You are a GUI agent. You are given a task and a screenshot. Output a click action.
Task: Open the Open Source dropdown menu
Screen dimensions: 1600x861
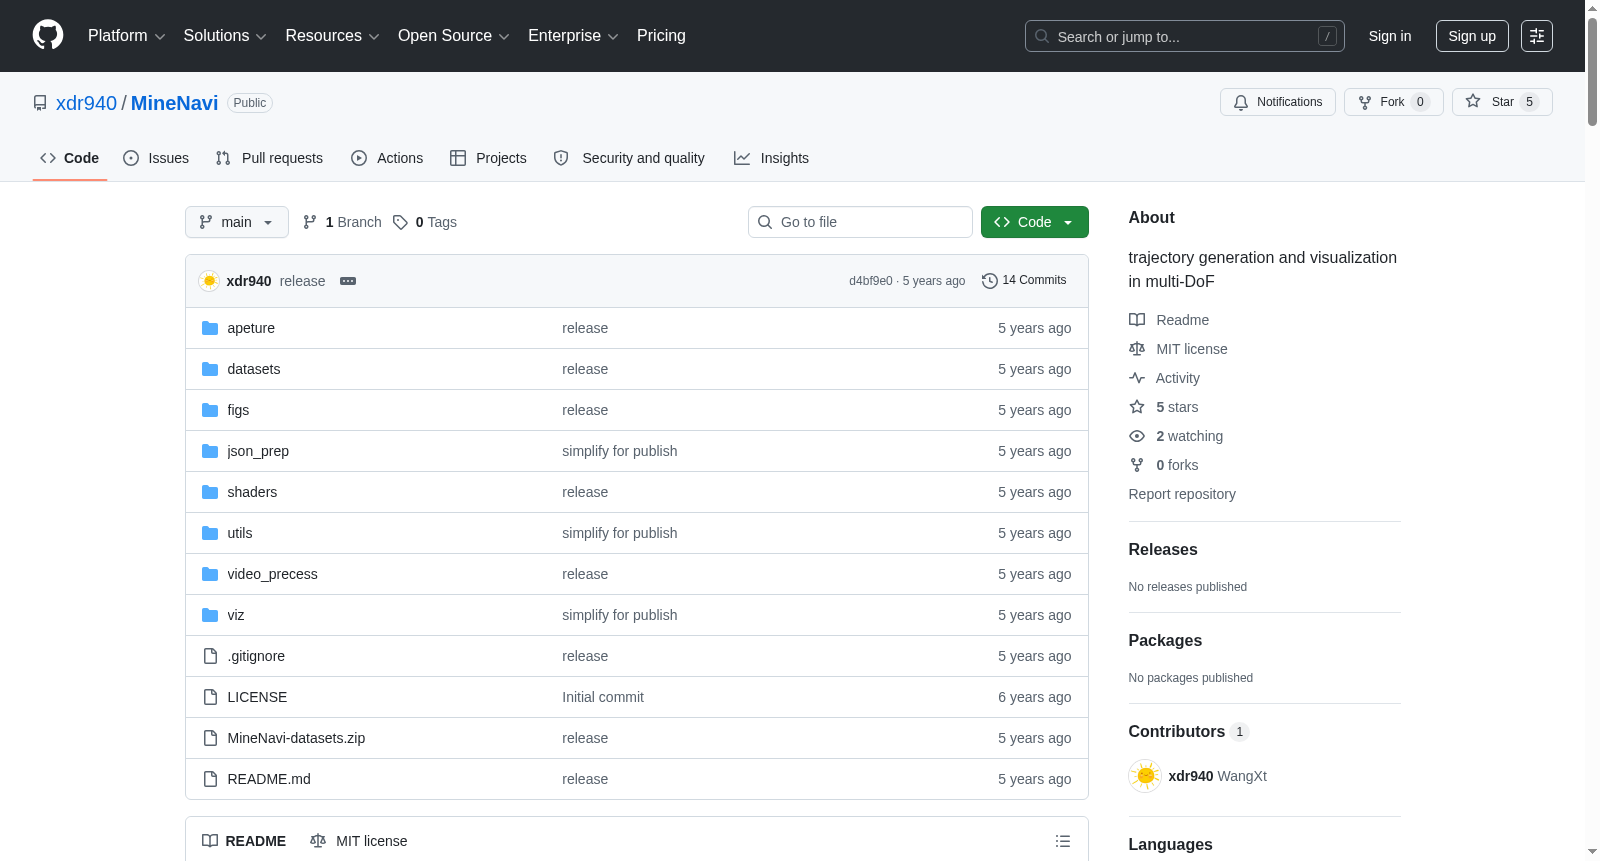(453, 36)
